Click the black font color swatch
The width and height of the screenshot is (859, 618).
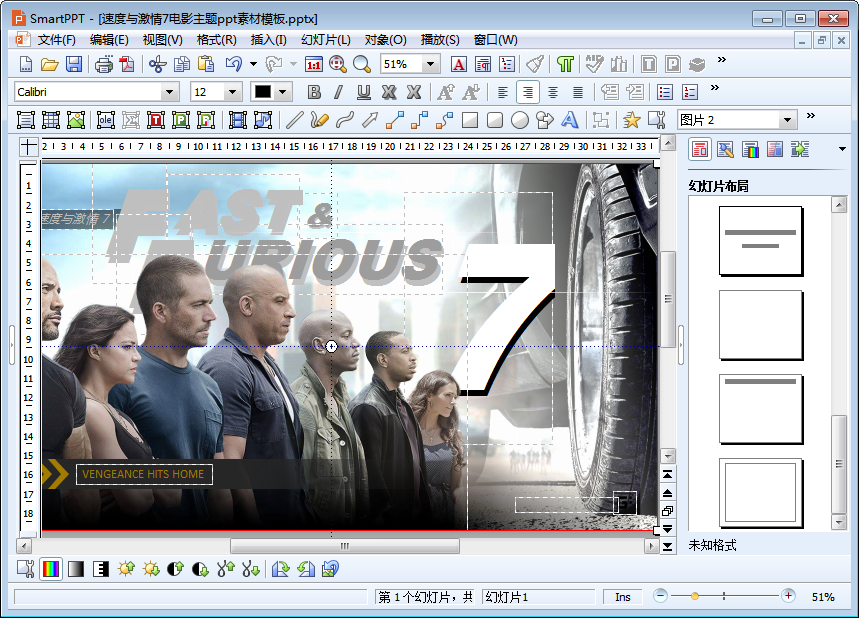point(263,92)
